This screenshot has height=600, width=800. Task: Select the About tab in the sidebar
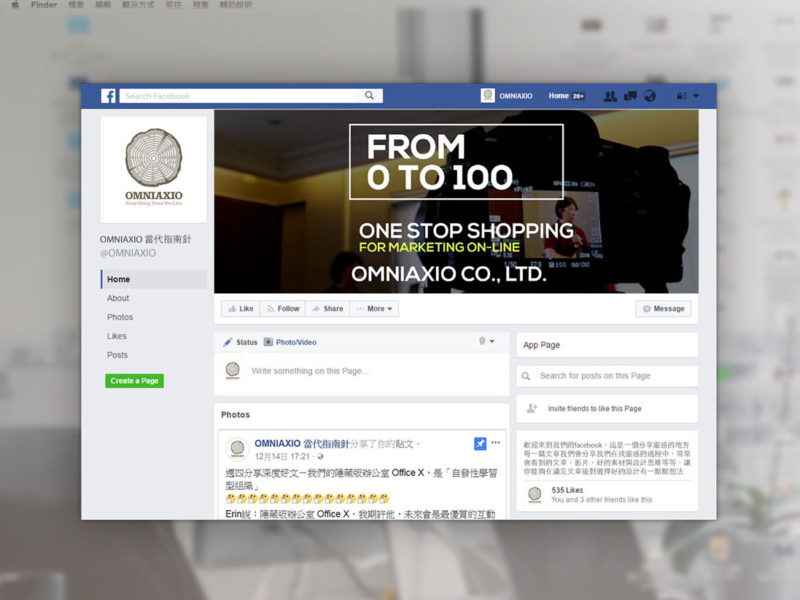118,298
